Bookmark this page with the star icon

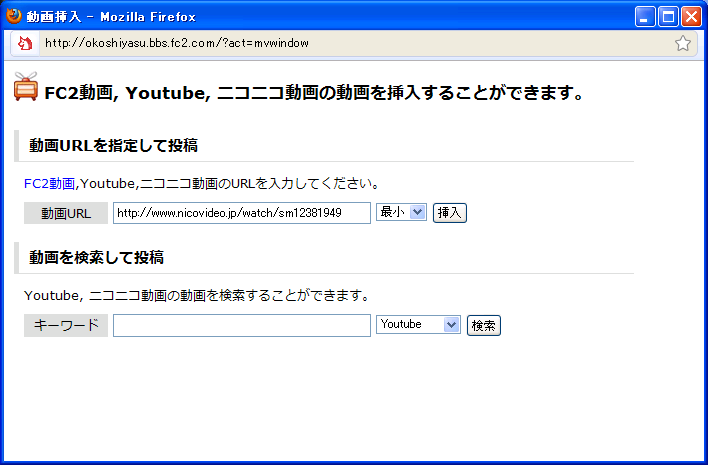point(683,44)
